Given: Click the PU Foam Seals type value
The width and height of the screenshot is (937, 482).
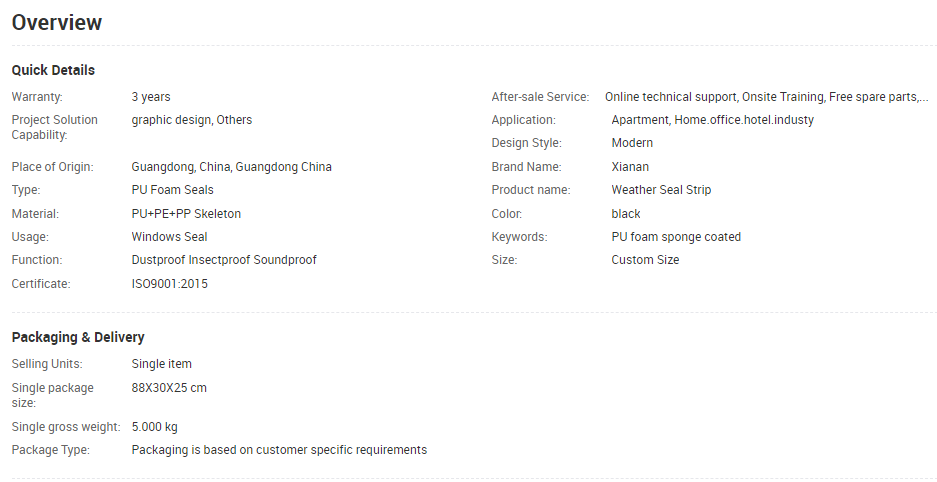Looking at the screenshot, I should (172, 190).
